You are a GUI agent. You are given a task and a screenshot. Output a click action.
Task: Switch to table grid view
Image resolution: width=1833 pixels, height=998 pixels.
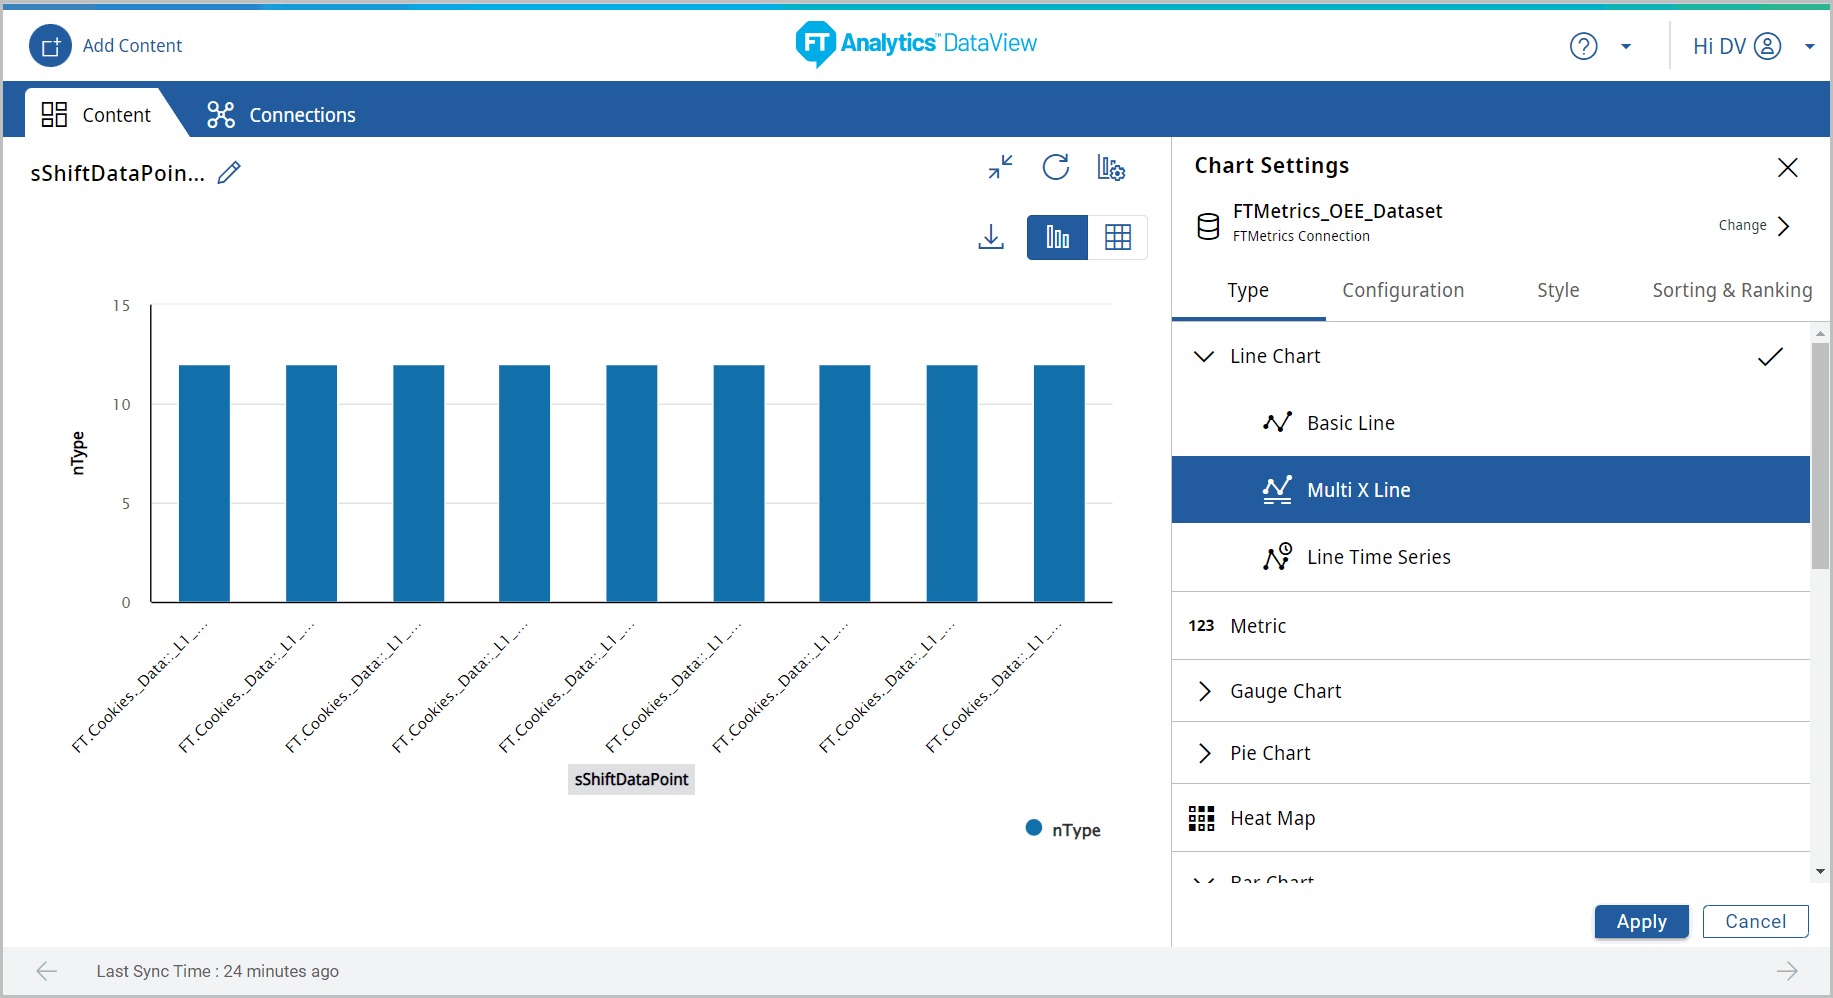pyautogui.click(x=1117, y=237)
